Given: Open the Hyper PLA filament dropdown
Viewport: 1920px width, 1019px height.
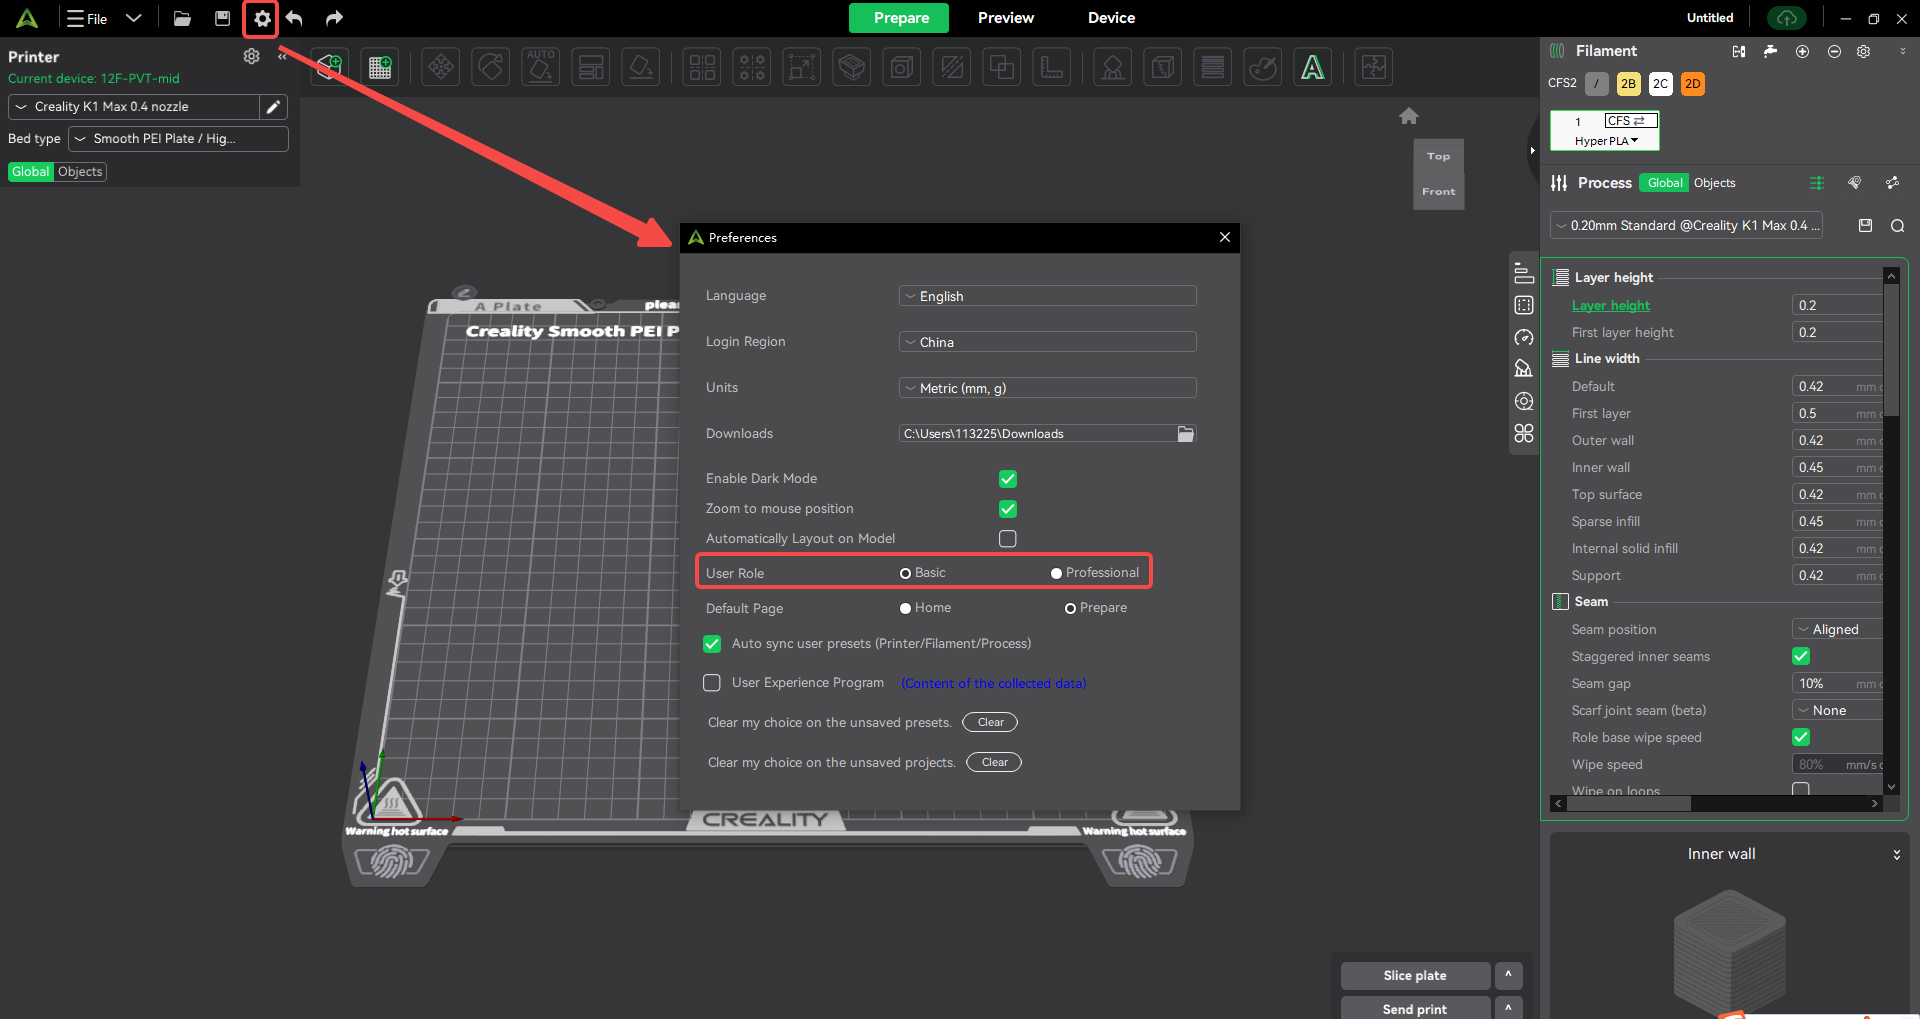Looking at the screenshot, I should click(x=1606, y=141).
